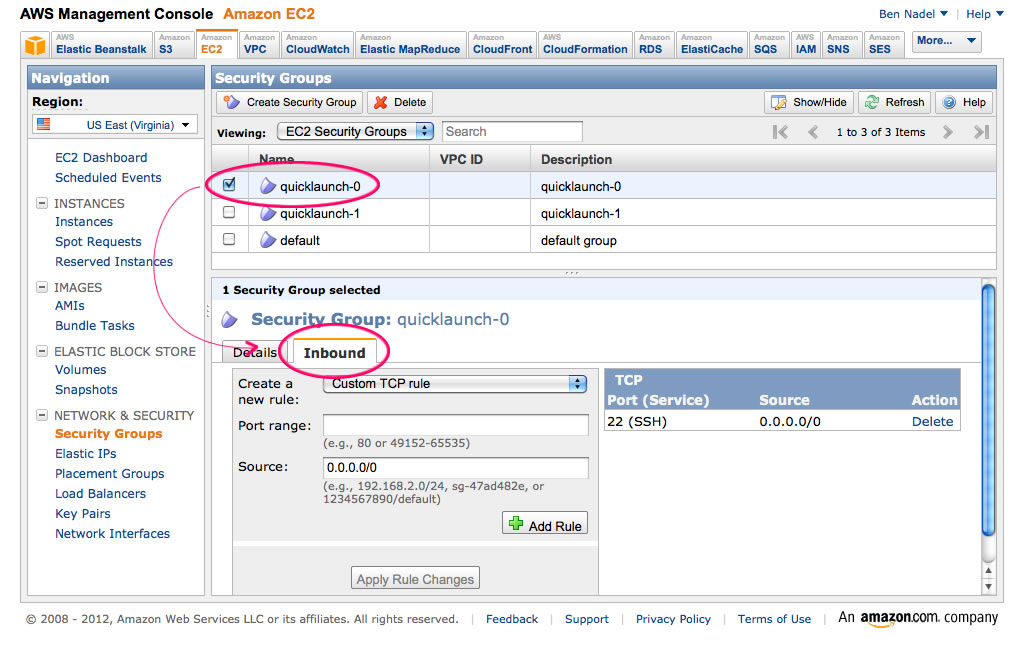The width and height of the screenshot is (1024, 645).
Task: Open the Instances link
Action: [84, 222]
